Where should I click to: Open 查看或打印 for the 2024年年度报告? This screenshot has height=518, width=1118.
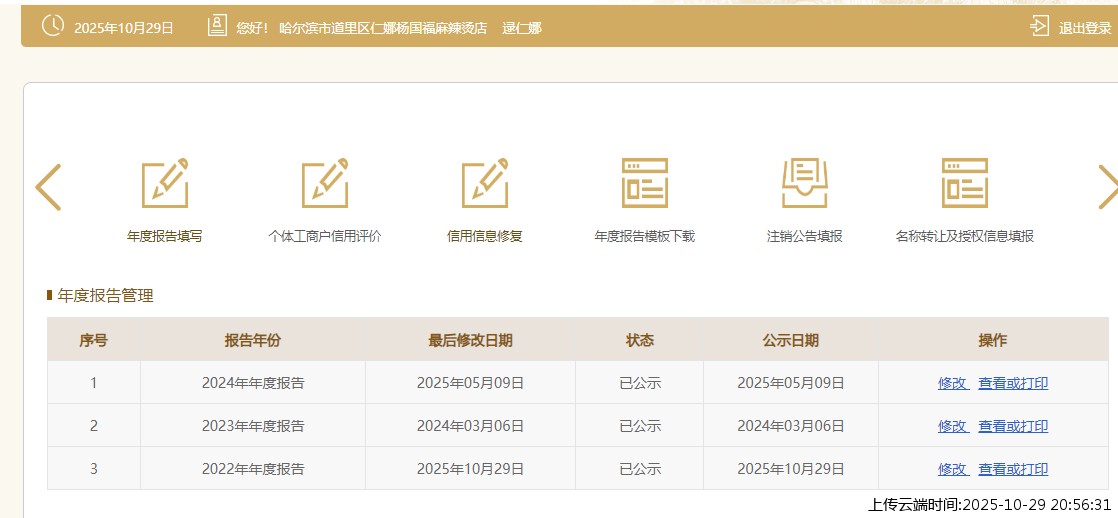[1013, 383]
